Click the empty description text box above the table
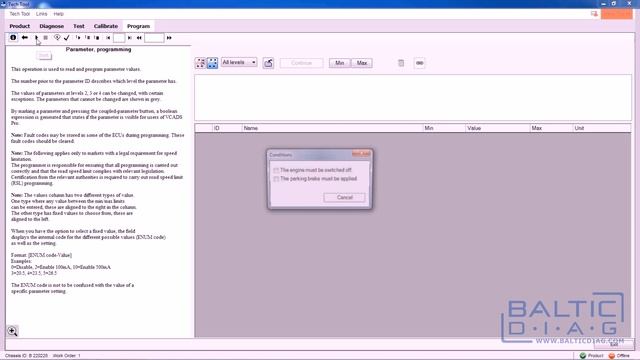The image size is (640, 360). tap(413, 98)
